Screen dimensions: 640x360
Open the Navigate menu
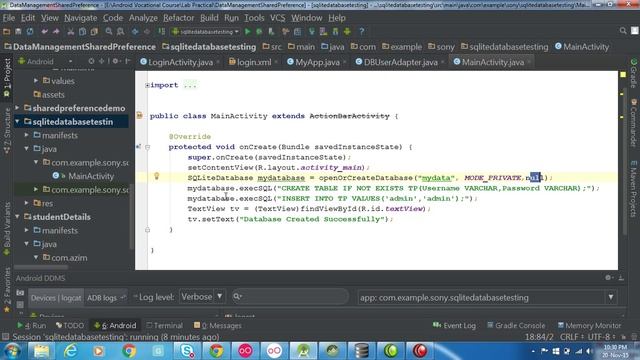(80, 18)
